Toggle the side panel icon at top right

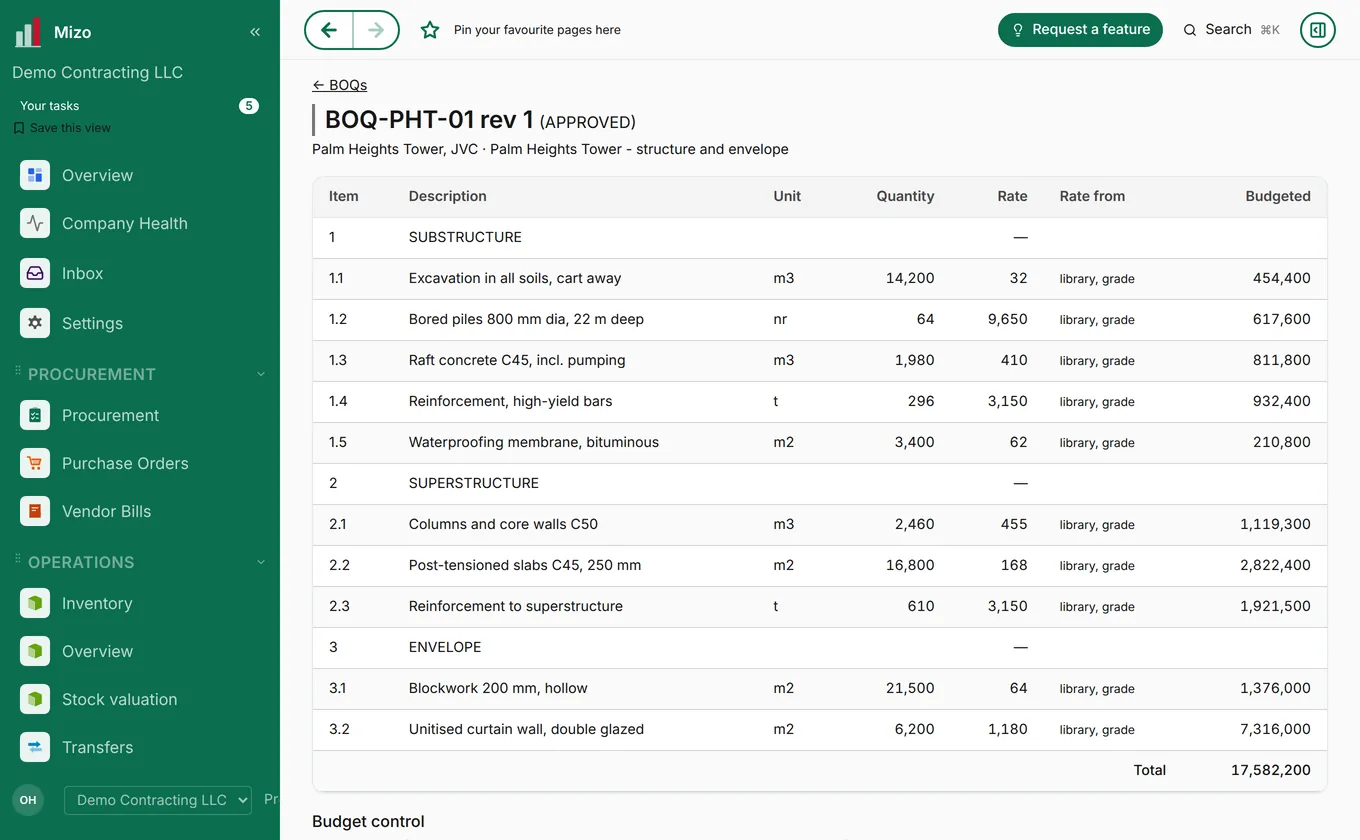[x=1318, y=30]
